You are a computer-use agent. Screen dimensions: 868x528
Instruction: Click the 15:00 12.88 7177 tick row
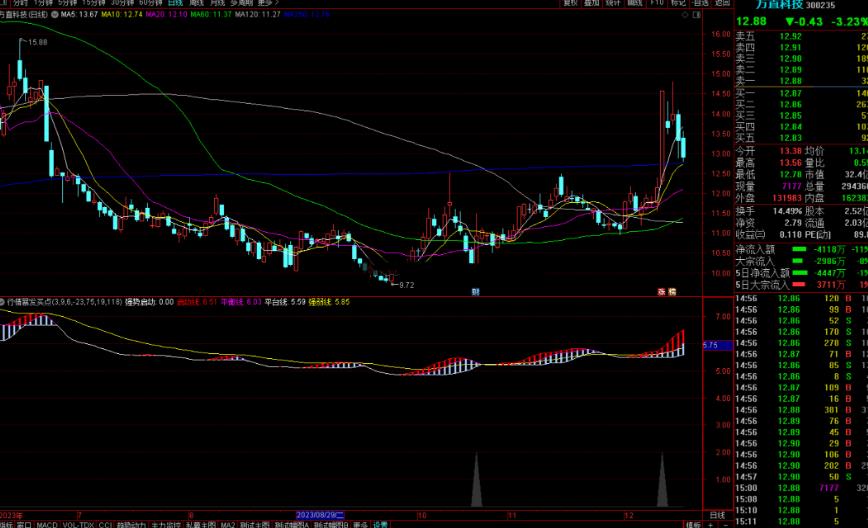pyautogui.click(x=802, y=488)
